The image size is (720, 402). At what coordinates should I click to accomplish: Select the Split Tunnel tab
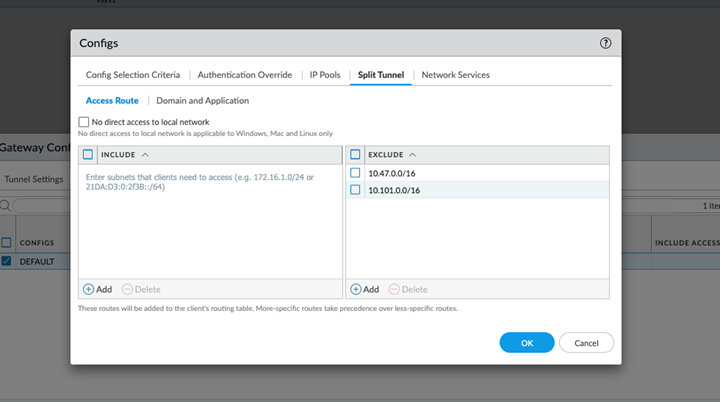(x=381, y=75)
